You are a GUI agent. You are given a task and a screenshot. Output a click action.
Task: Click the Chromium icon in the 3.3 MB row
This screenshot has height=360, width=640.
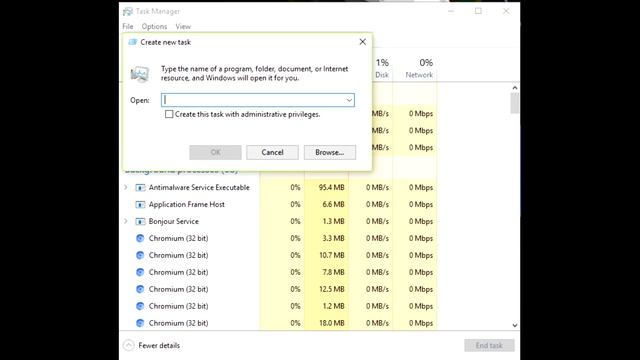coord(140,238)
